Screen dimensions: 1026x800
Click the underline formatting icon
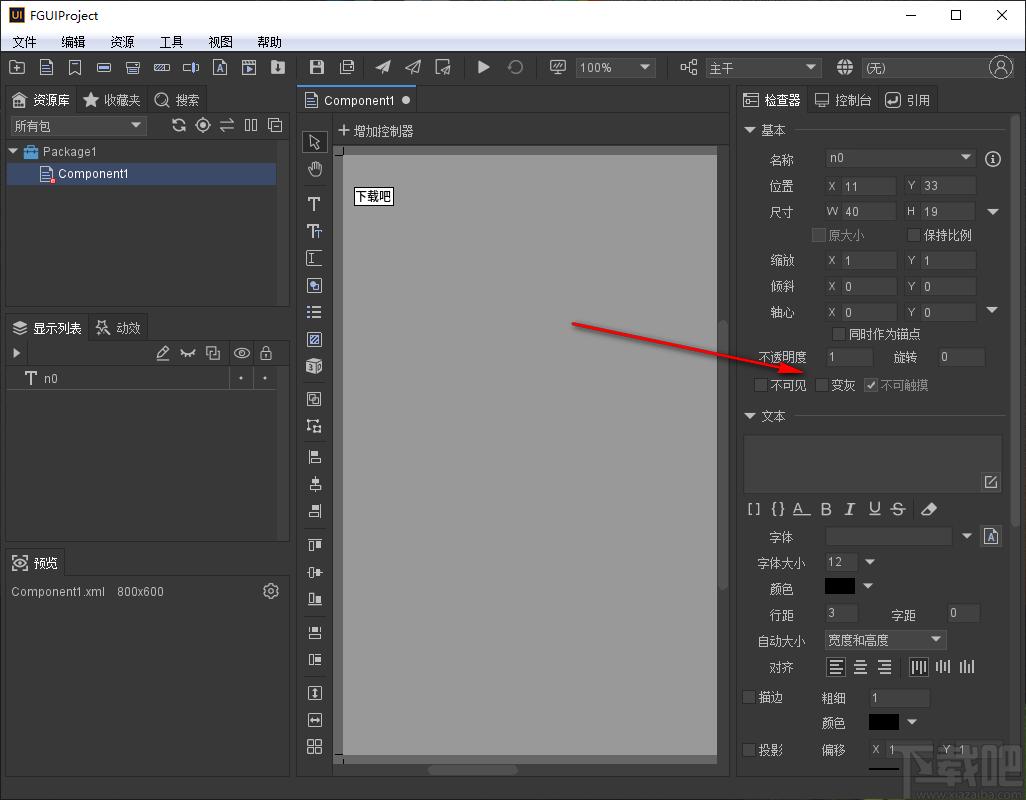(874, 509)
